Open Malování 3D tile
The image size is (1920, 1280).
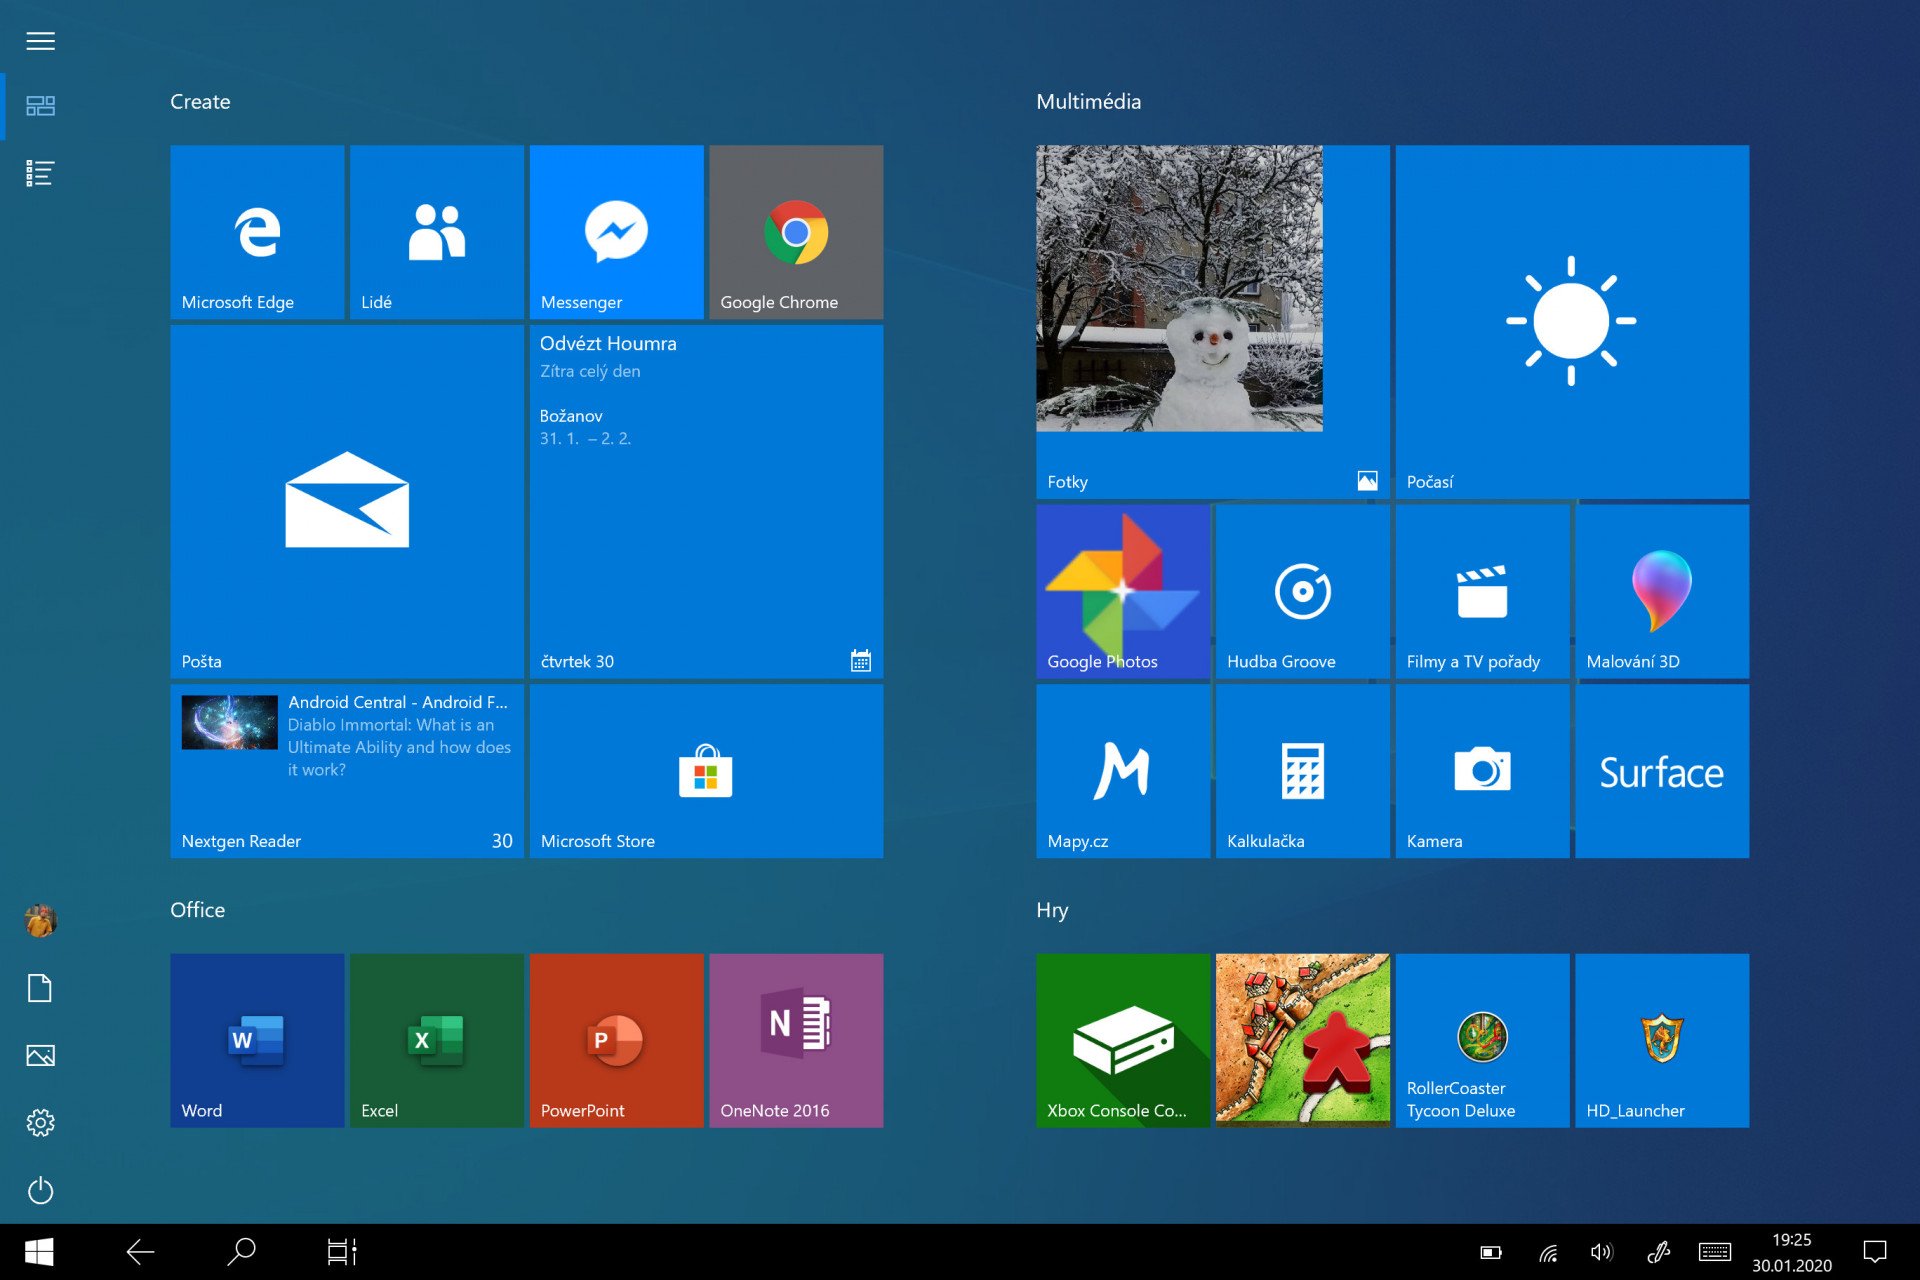[1661, 591]
